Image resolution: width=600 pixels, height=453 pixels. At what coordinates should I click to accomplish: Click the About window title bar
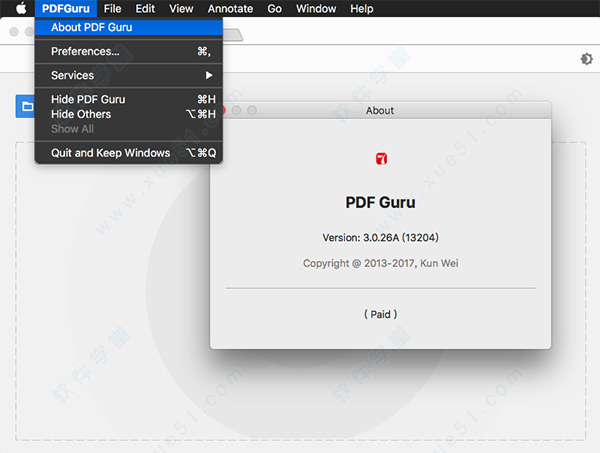tap(380, 110)
